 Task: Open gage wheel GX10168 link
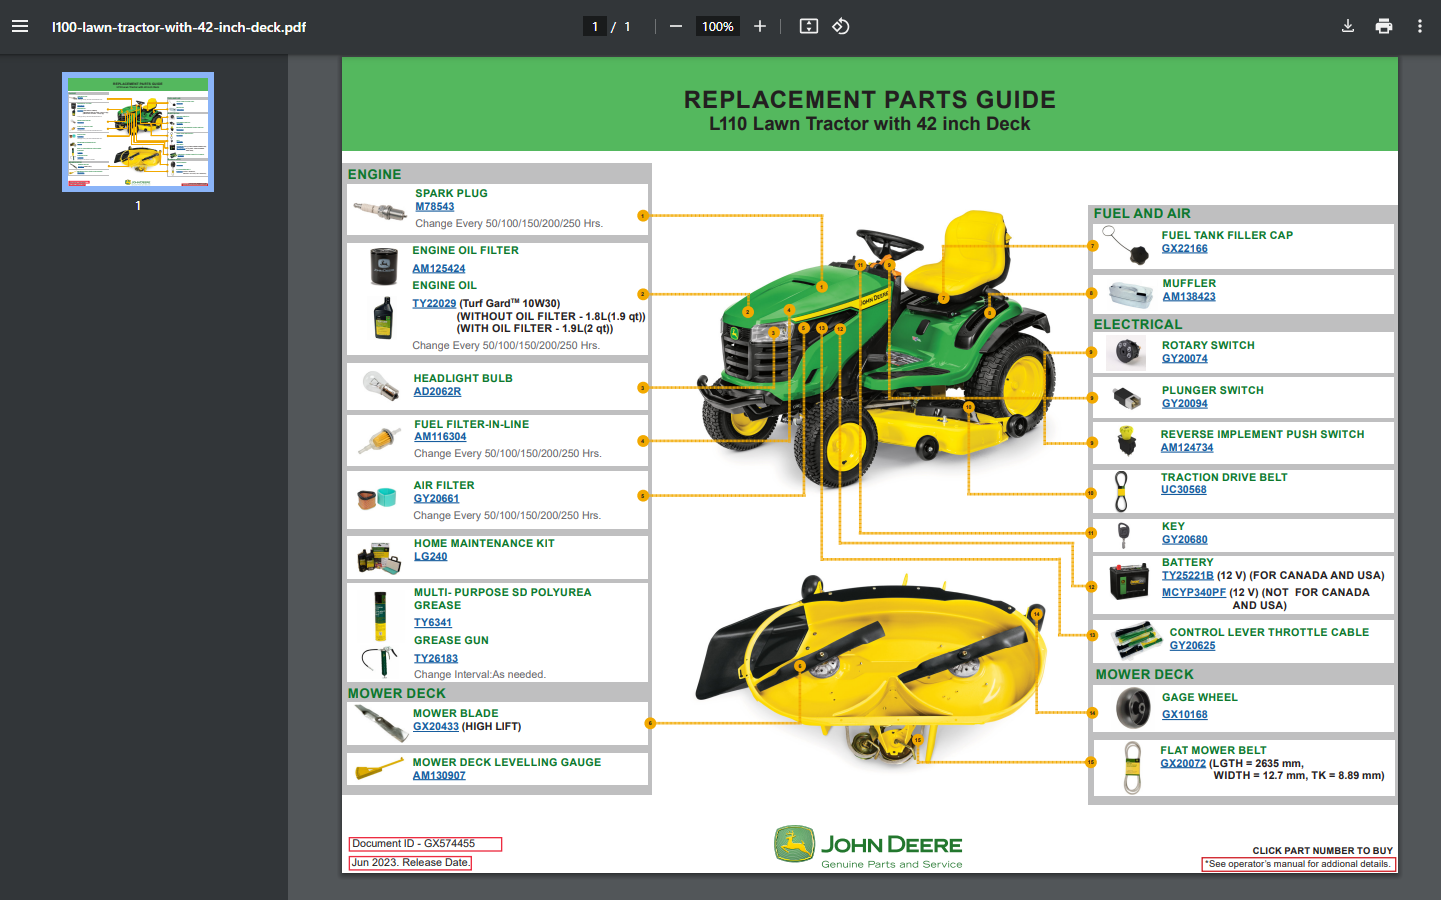(1185, 715)
